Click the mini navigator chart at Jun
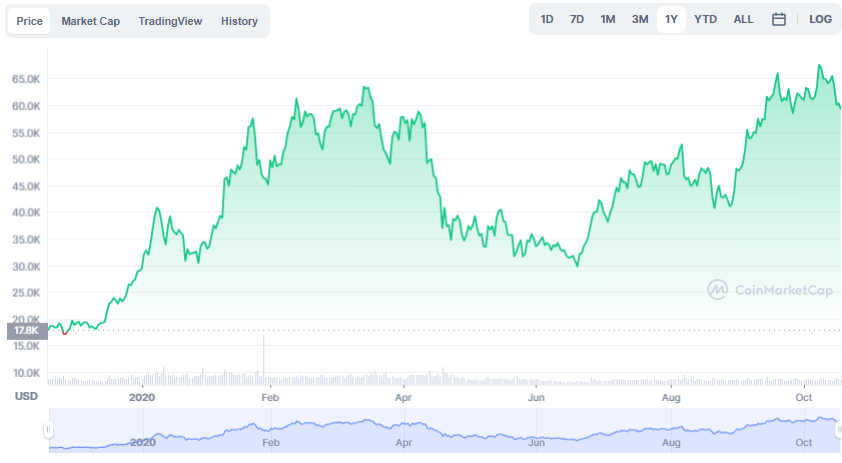 pos(536,431)
